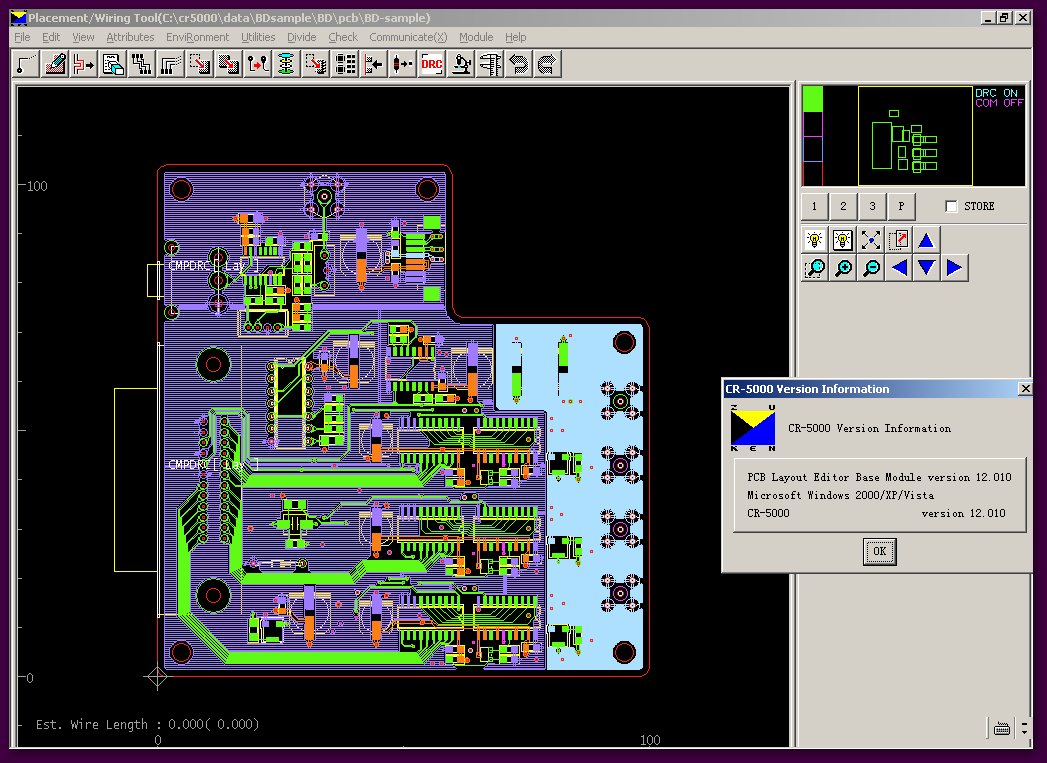The height and width of the screenshot is (763, 1047).
Task: Click the DRC toolbar icon
Action: click(x=432, y=65)
